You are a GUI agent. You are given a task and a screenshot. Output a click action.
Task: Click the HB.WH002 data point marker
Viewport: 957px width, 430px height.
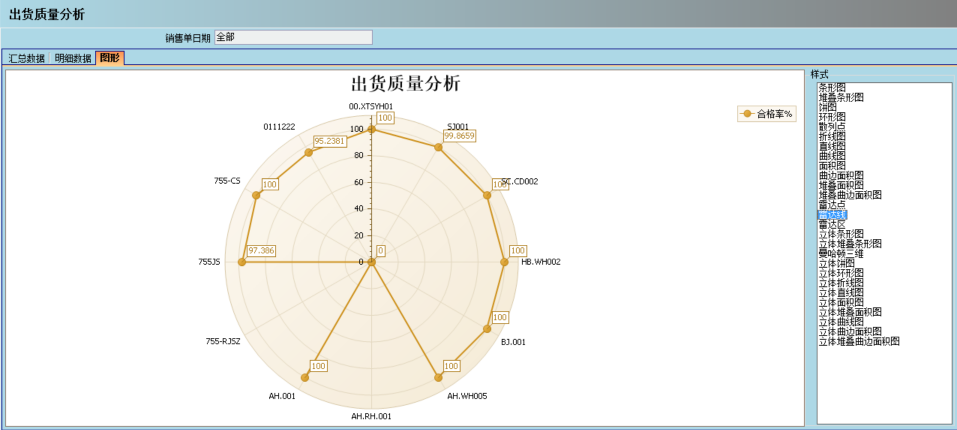(x=505, y=262)
